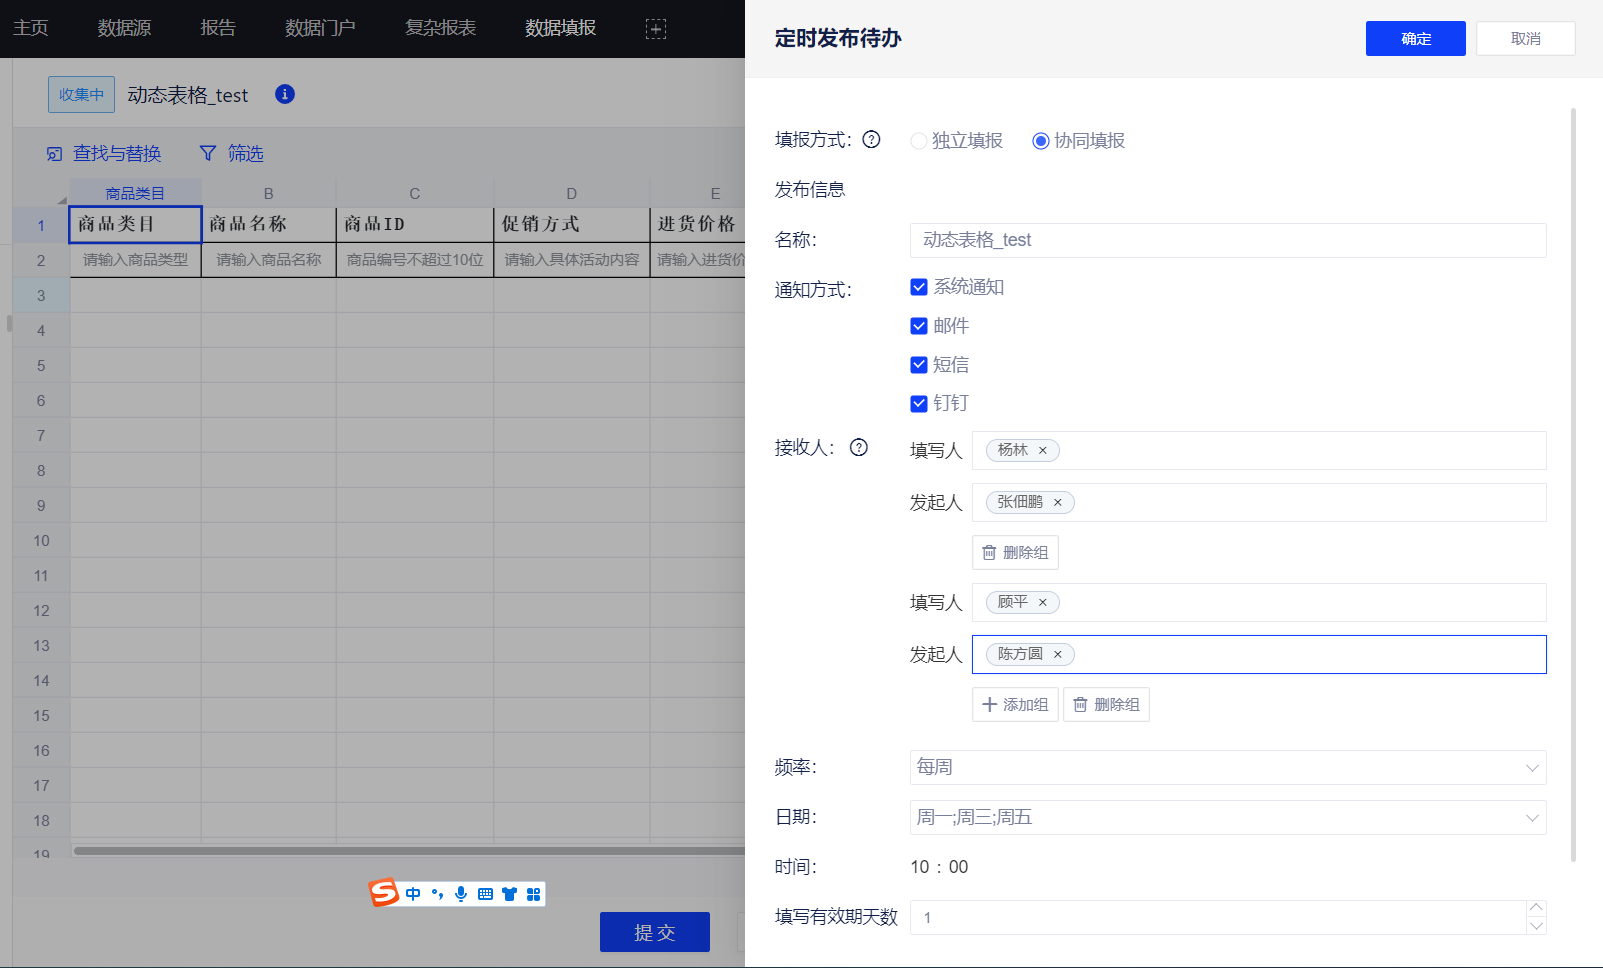Viewport: 1603px width, 968px height.
Task: Click the add-tab icon after 数据填报
Action: click(655, 29)
